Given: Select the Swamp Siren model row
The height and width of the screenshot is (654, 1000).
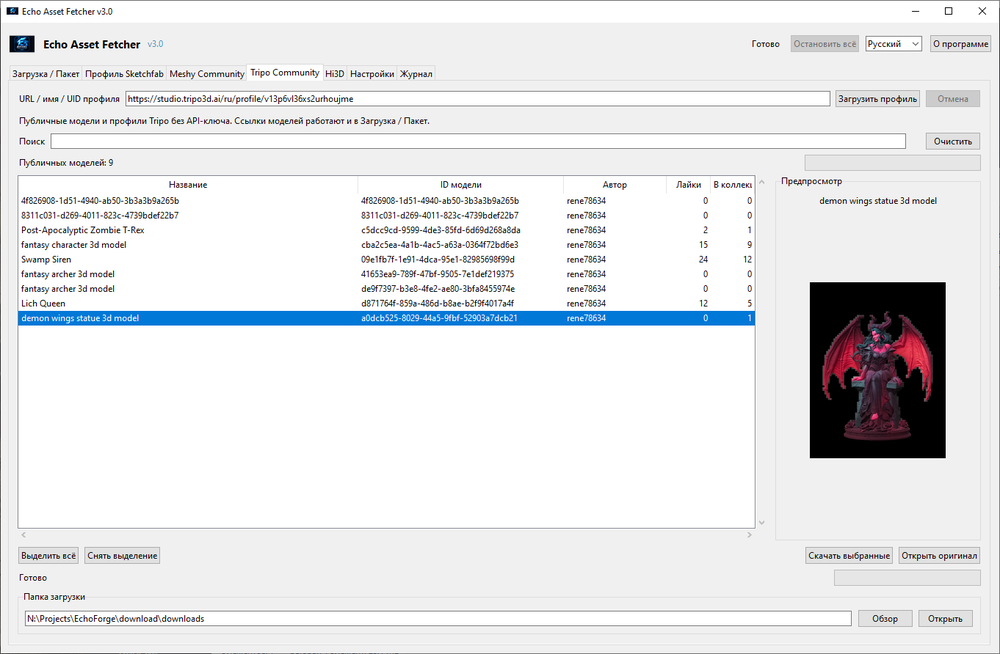Looking at the screenshot, I should pos(386,260).
